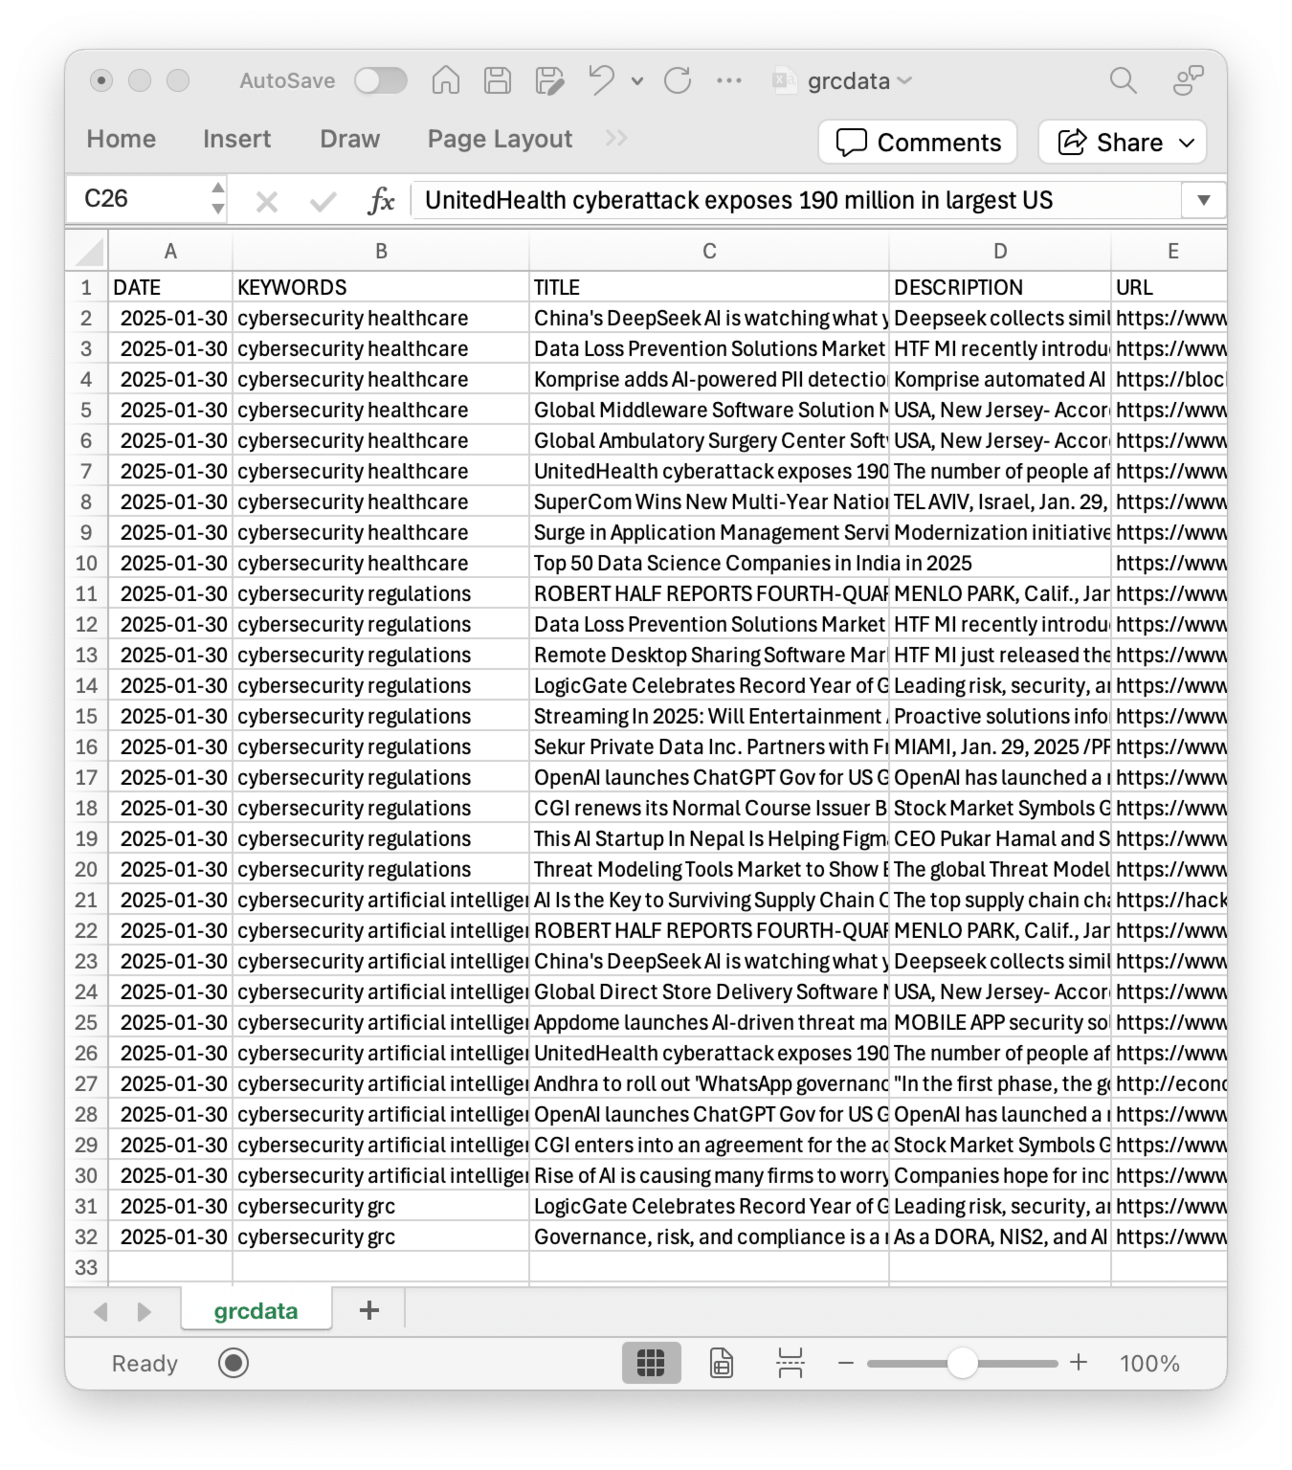Click cell 'This AI Startup In Nepal'

tap(709, 839)
